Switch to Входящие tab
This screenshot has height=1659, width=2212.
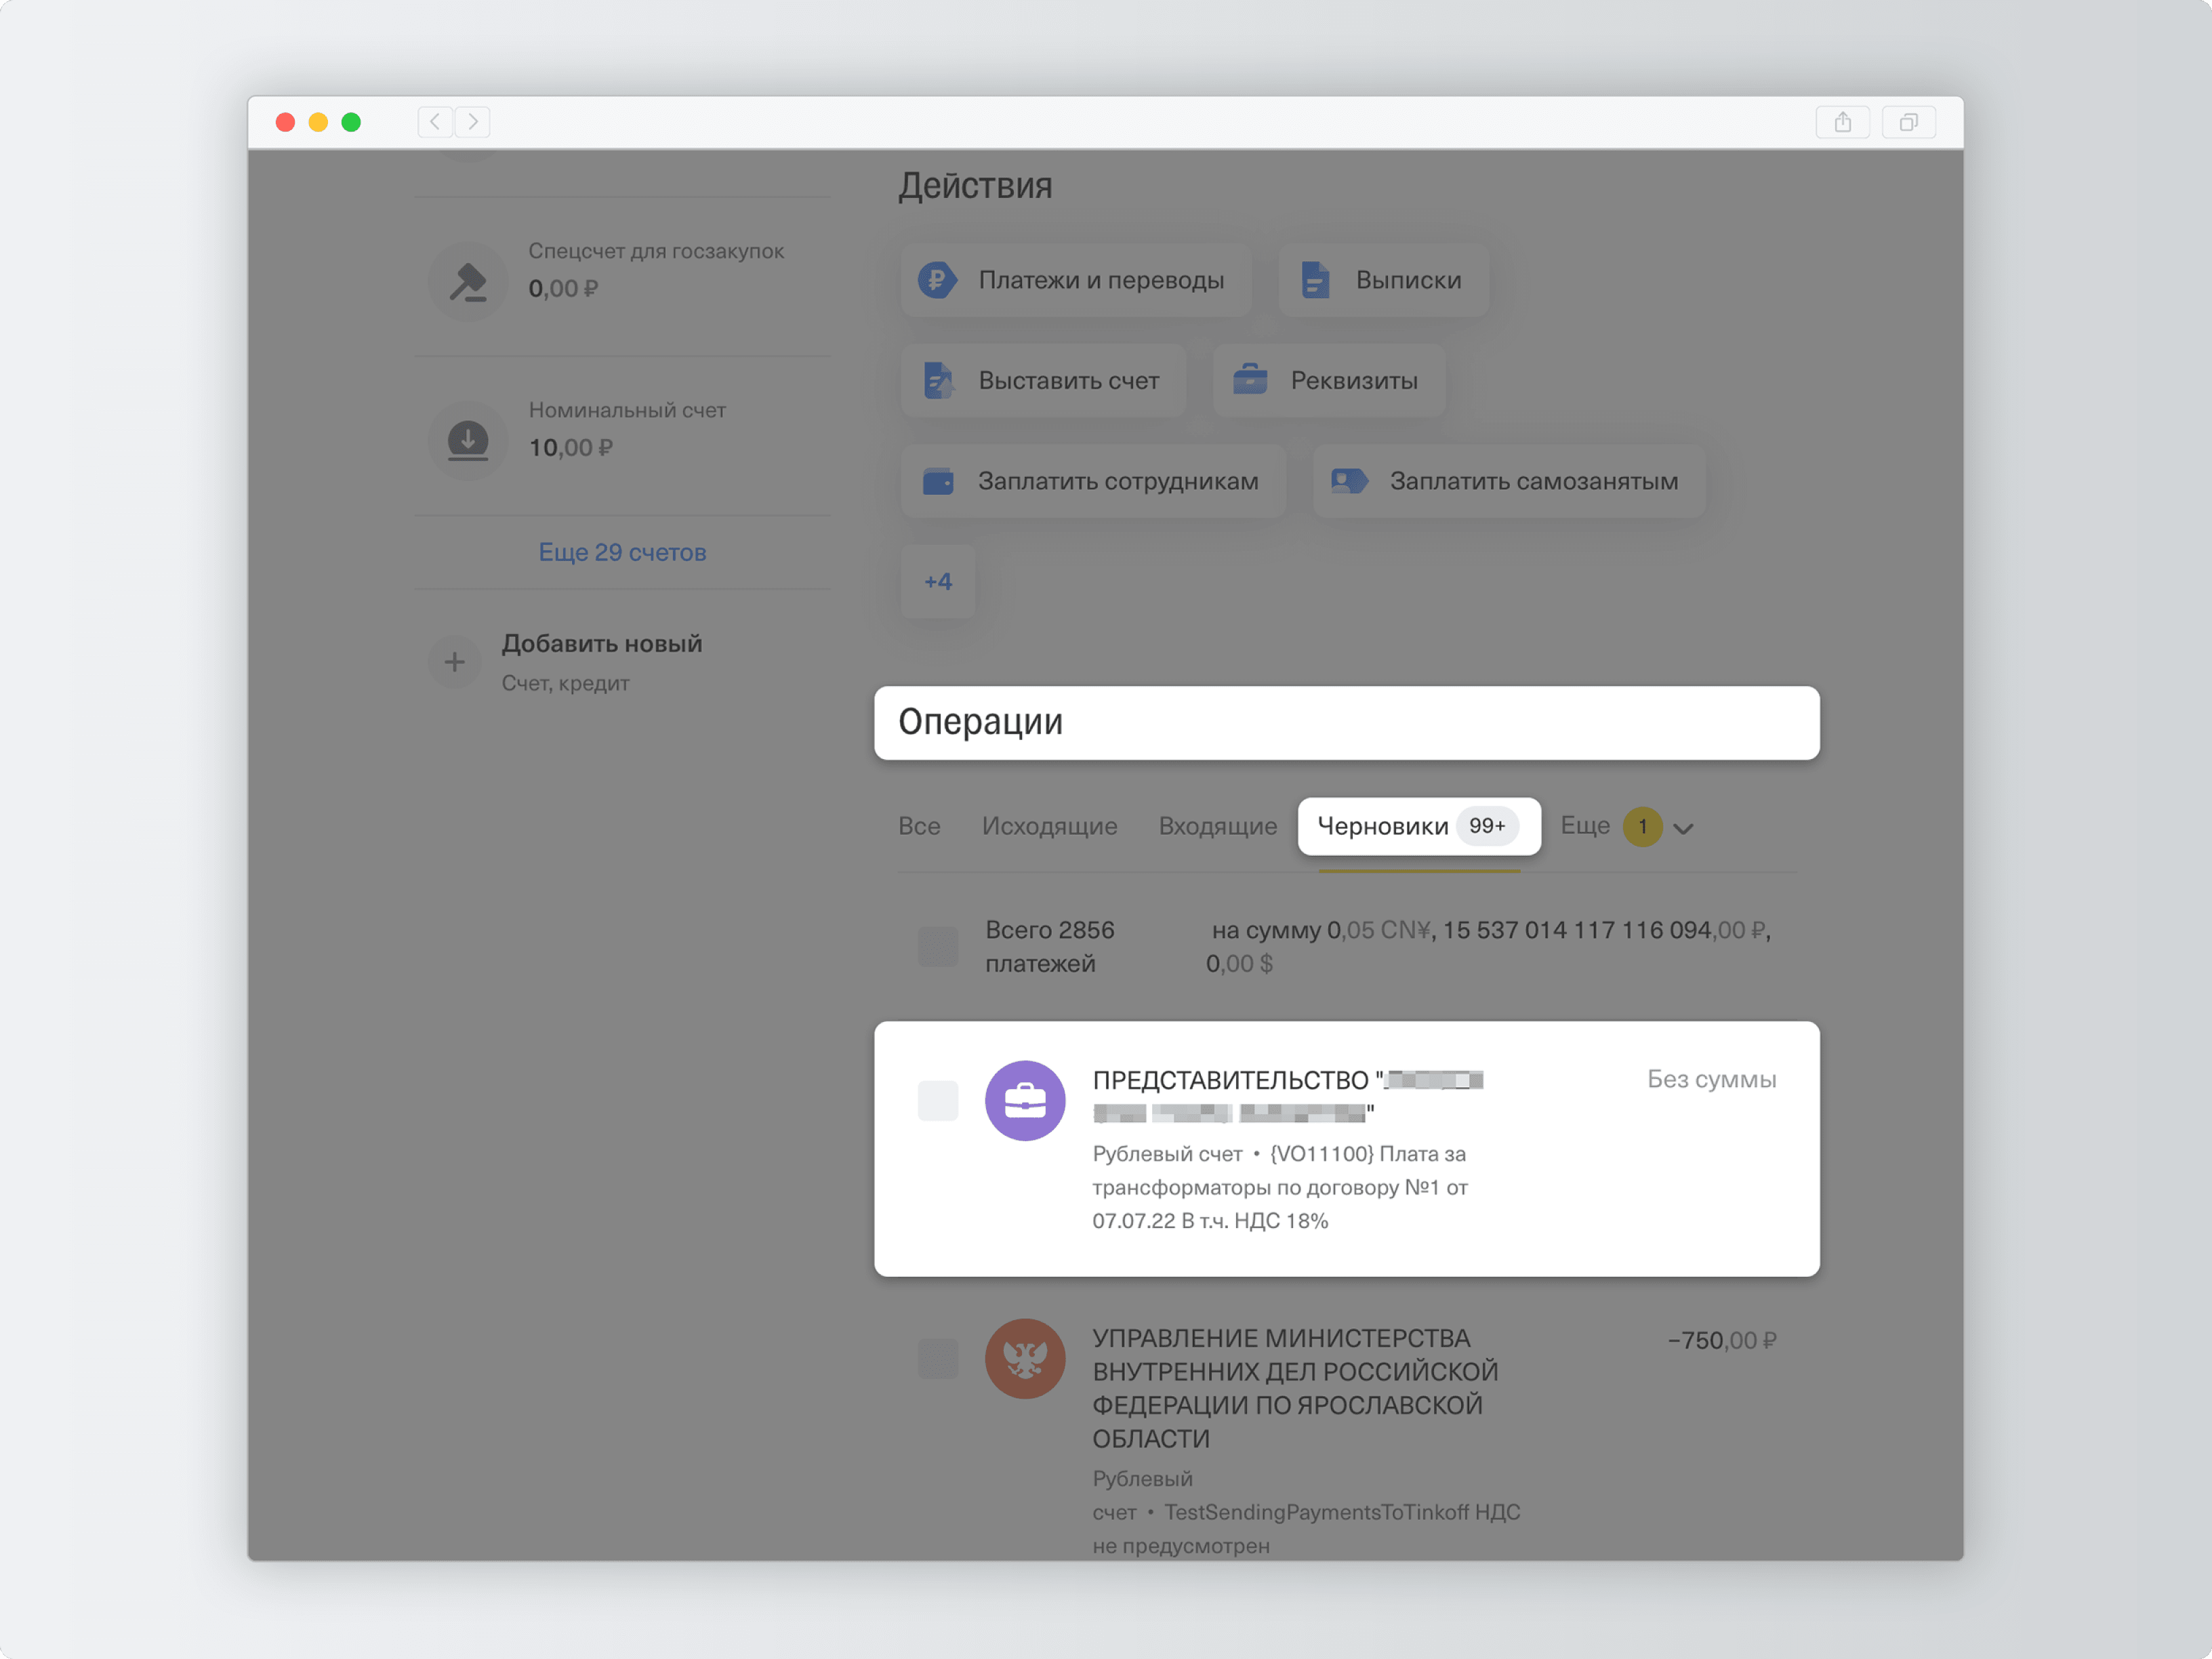point(1217,826)
